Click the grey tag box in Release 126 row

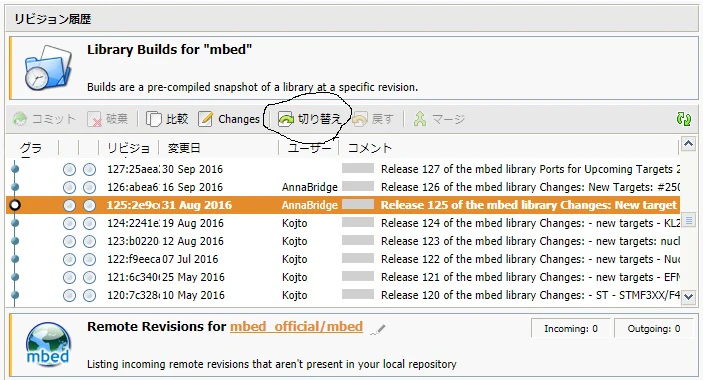point(358,186)
